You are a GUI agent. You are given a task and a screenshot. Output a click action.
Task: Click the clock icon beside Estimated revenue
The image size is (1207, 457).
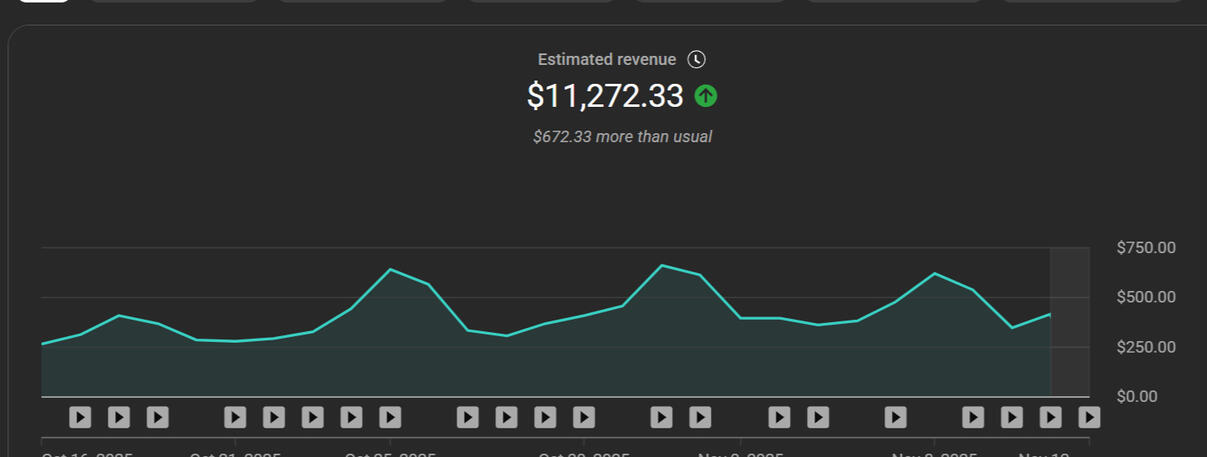pos(697,60)
